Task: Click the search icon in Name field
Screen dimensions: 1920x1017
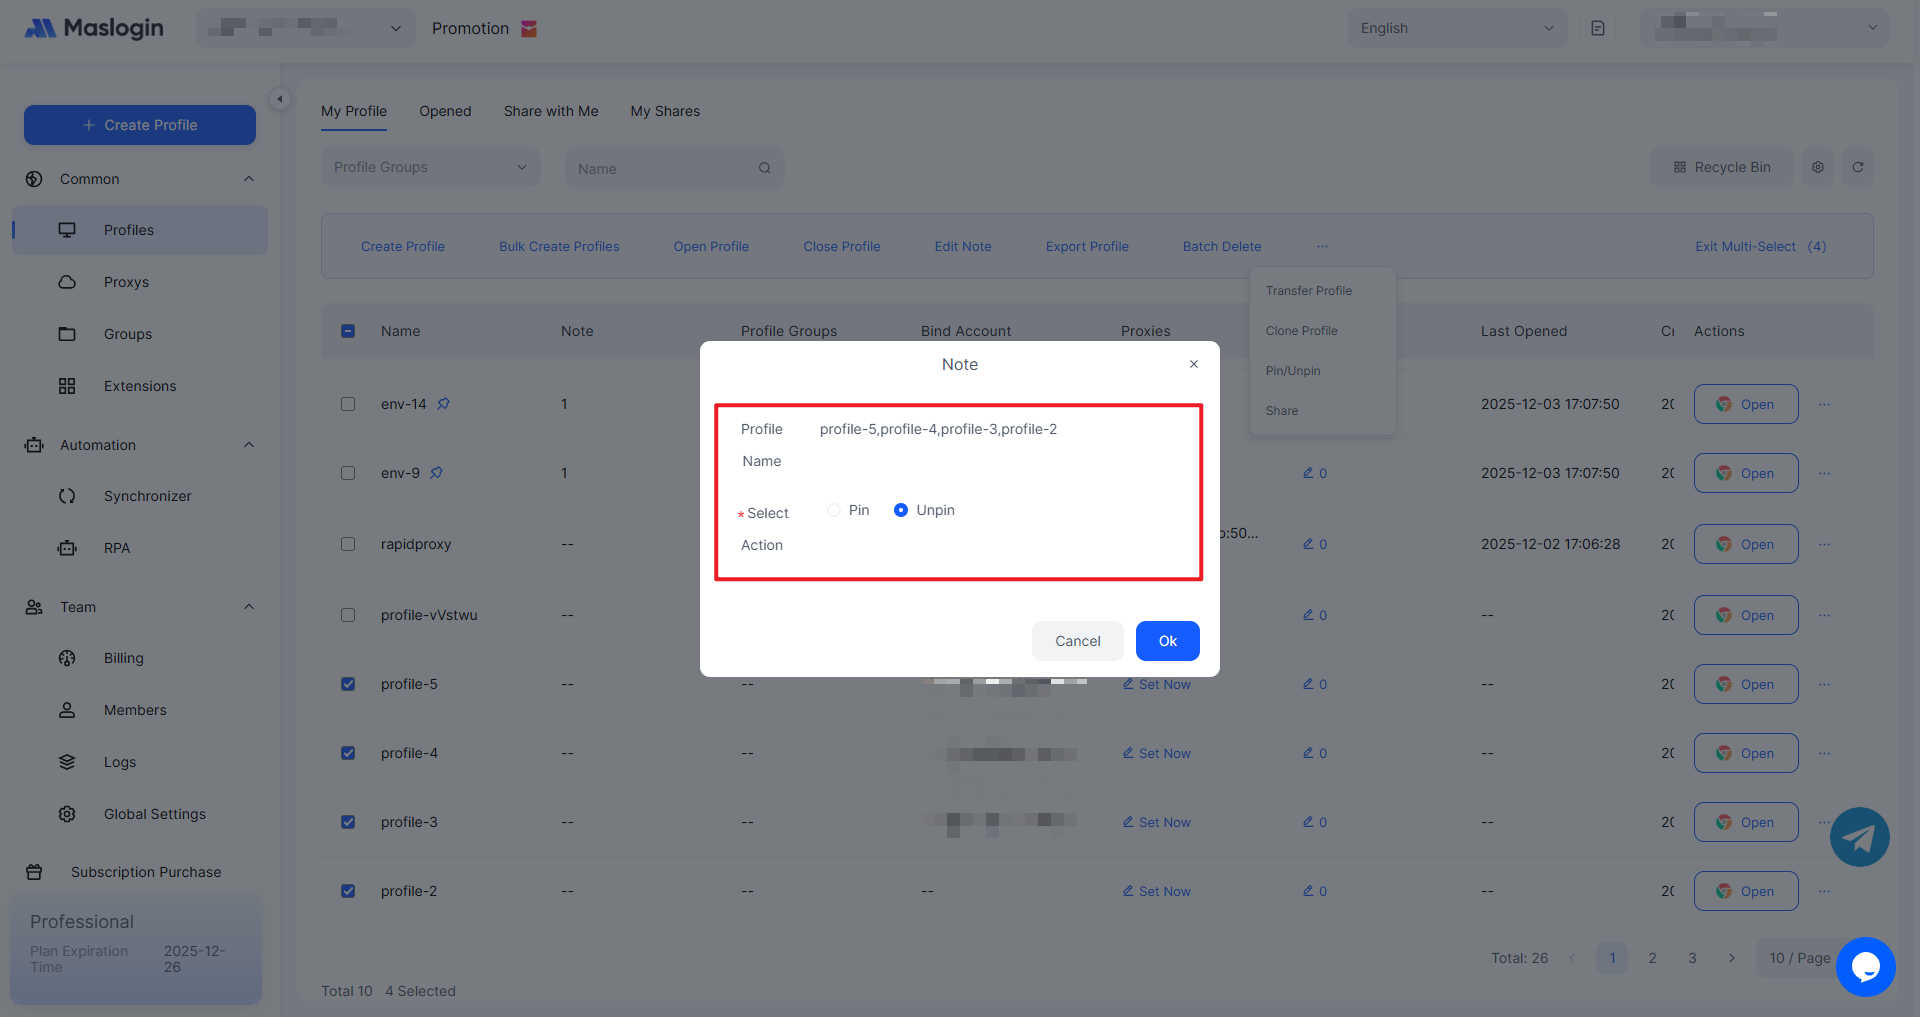Action: coord(764,168)
